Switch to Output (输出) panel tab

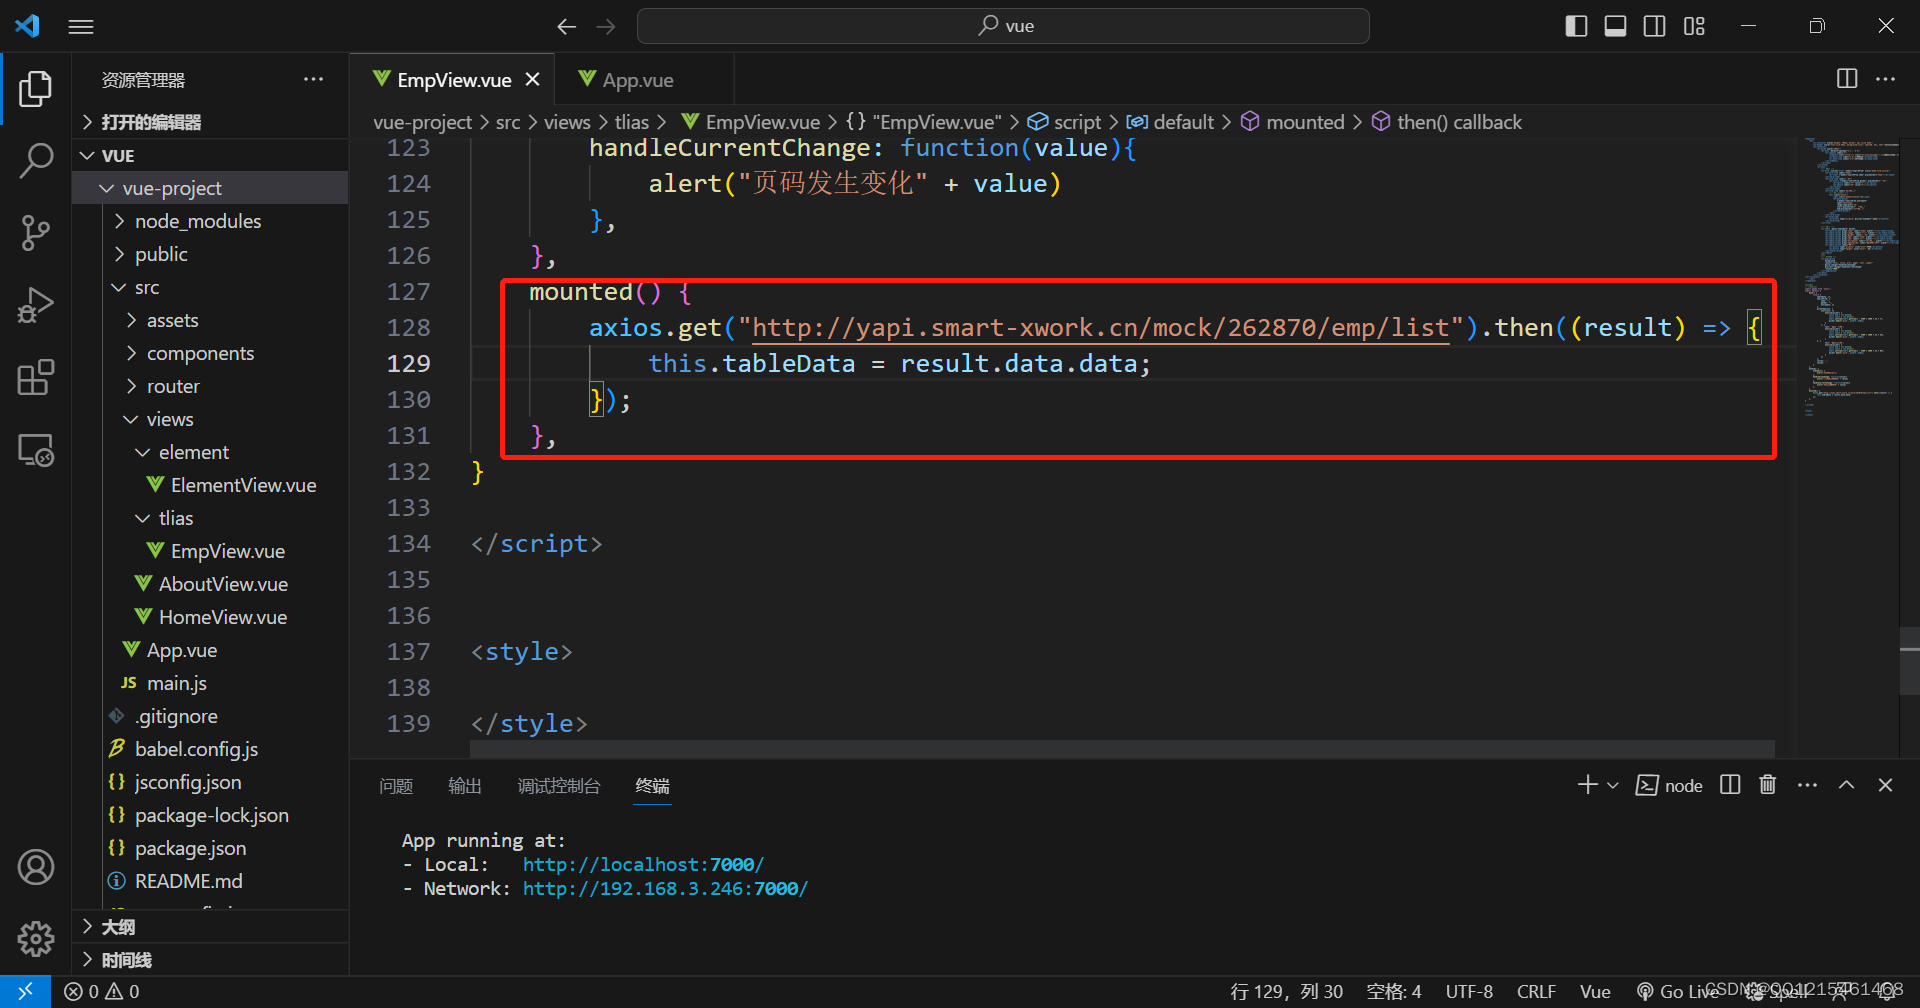[x=465, y=786]
